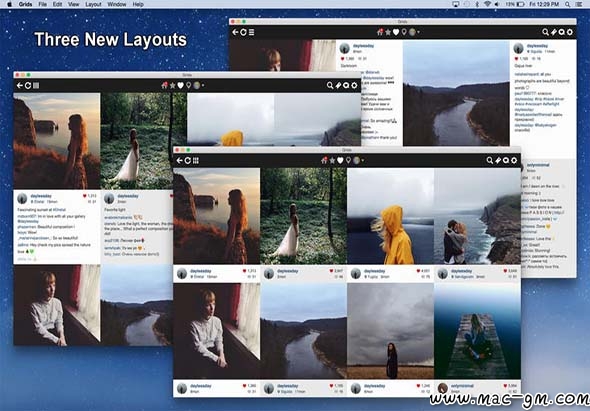Expand the profile avatar dropdown arrow in back window
590x411 pixels.
[418, 33]
